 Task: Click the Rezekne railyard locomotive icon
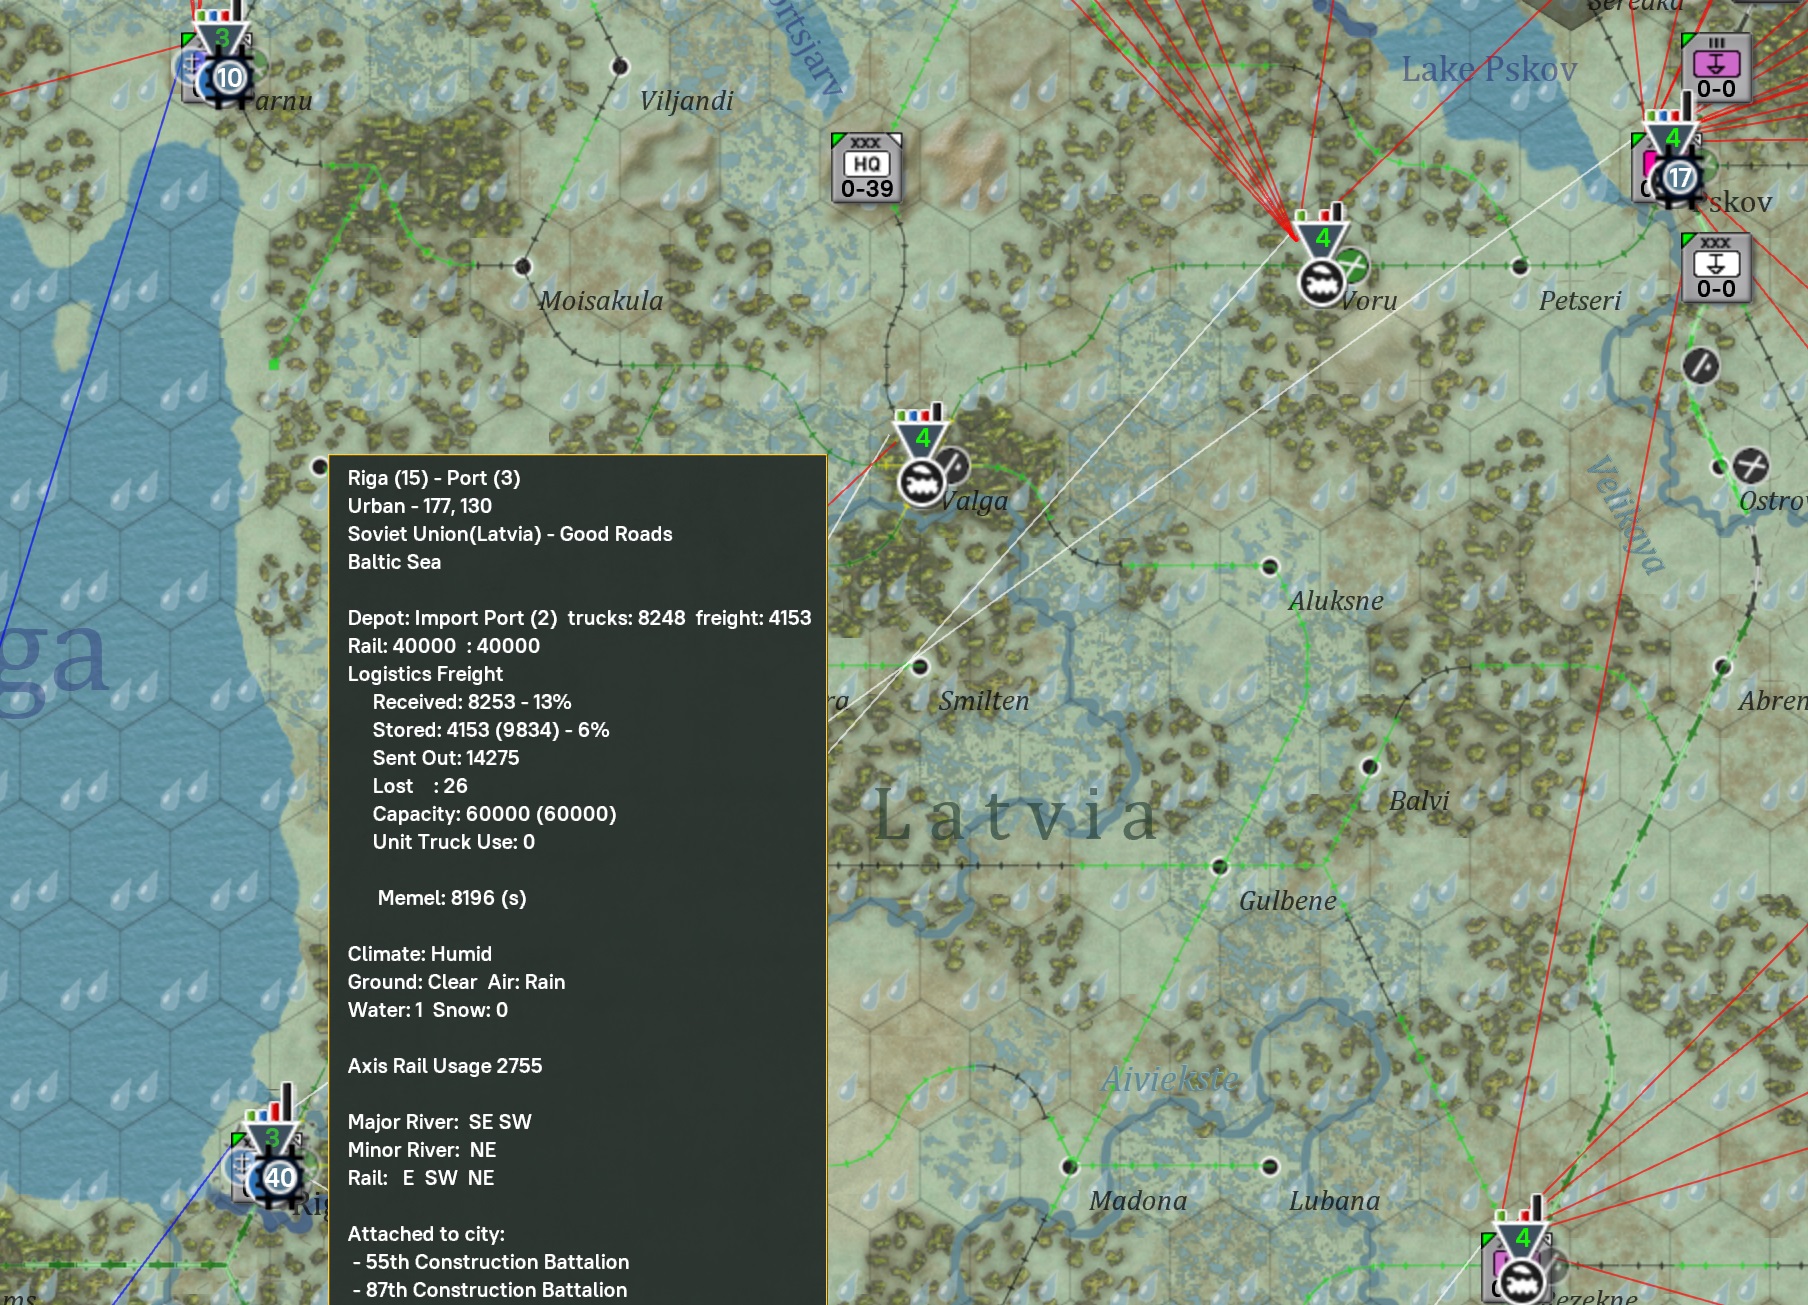point(1521,1281)
